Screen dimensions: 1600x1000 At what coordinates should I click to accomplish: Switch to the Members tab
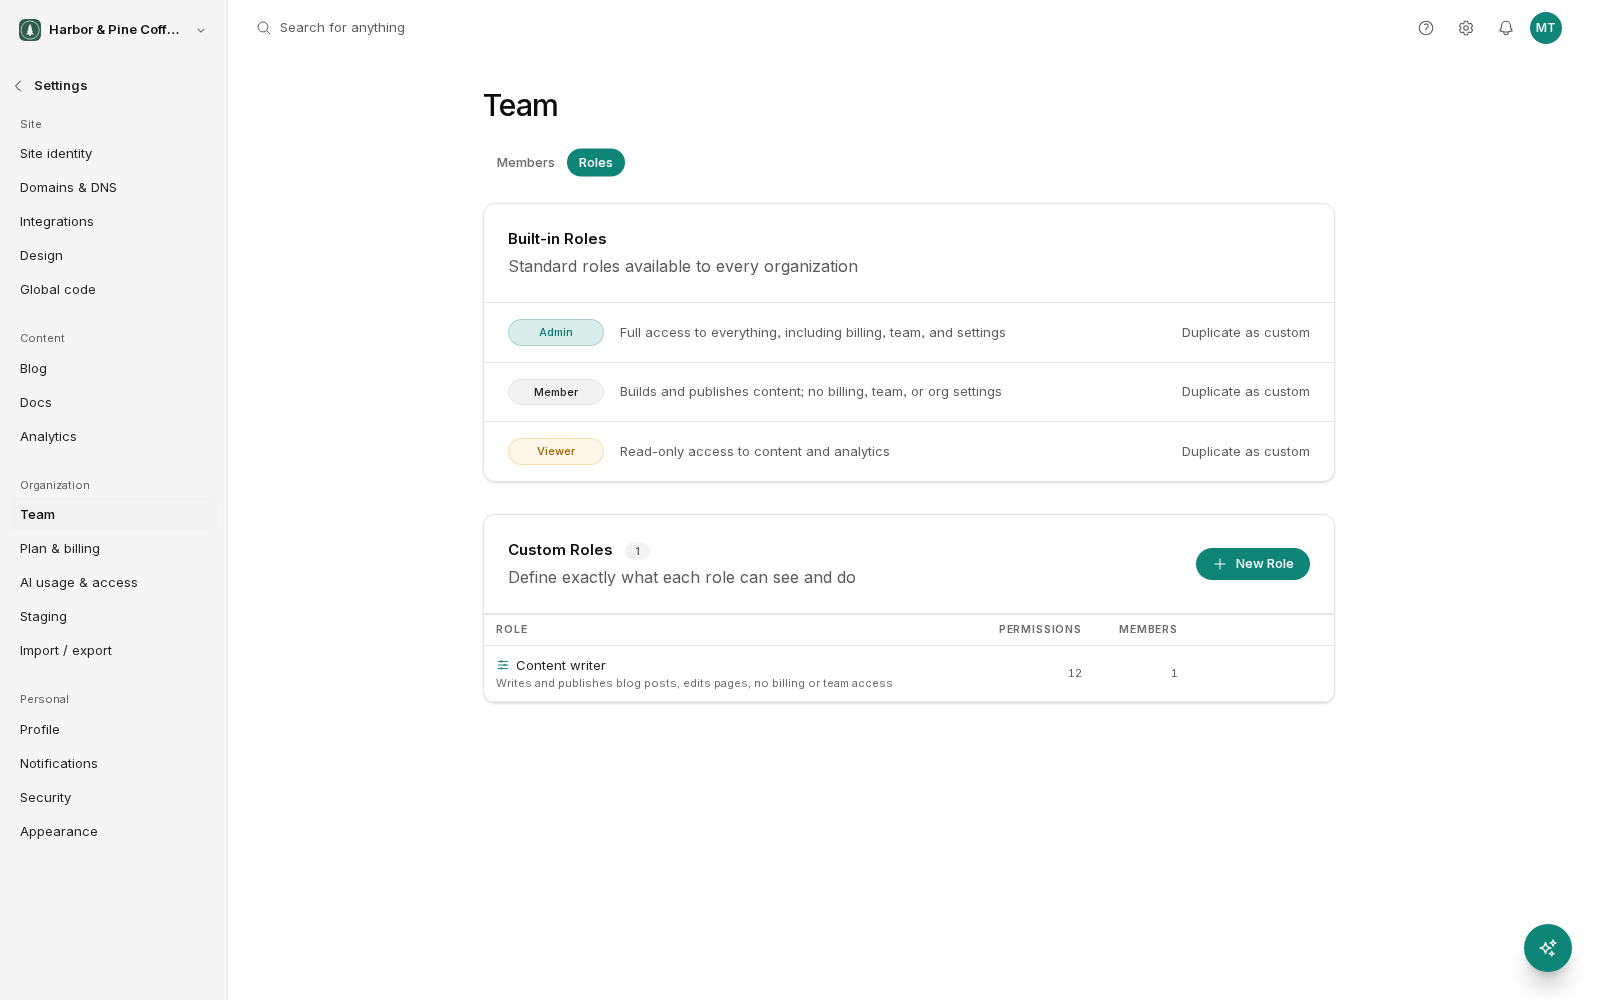[526, 163]
